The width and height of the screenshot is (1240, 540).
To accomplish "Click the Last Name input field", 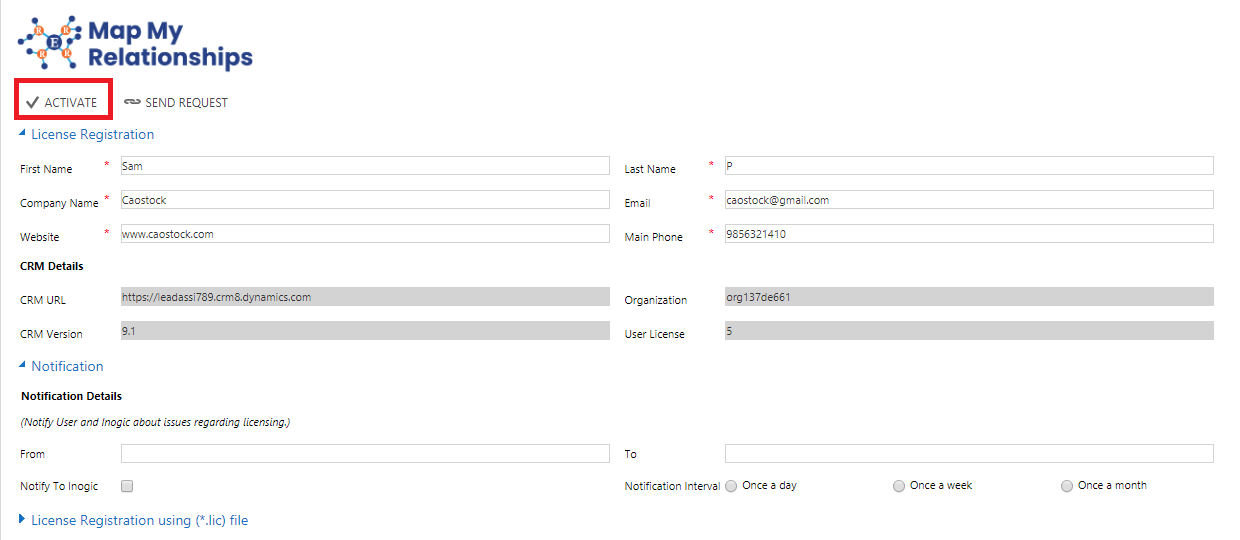I will tap(969, 166).
